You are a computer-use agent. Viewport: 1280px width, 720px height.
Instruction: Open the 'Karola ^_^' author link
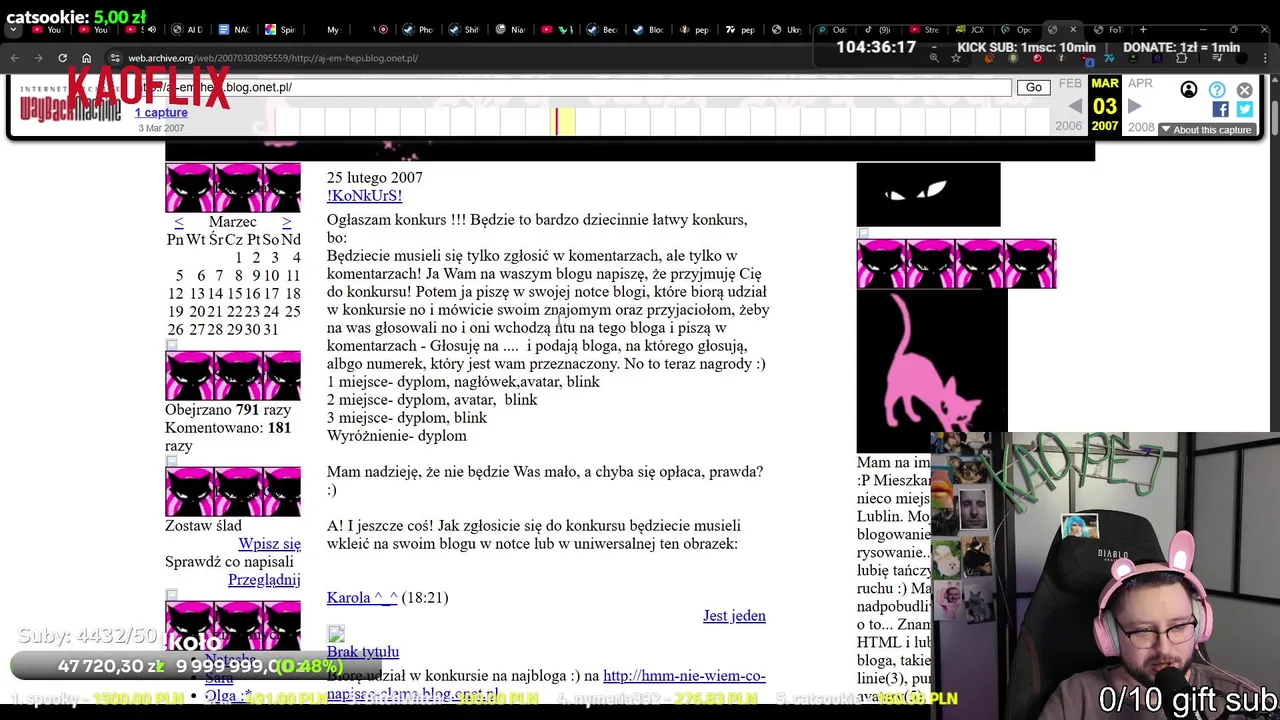click(362, 598)
